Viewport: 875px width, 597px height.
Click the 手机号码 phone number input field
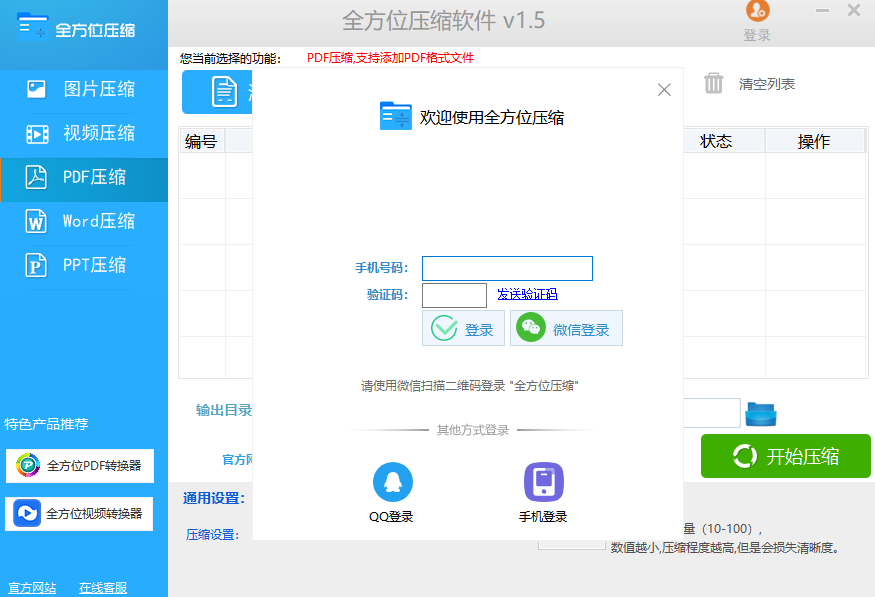[x=507, y=268]
